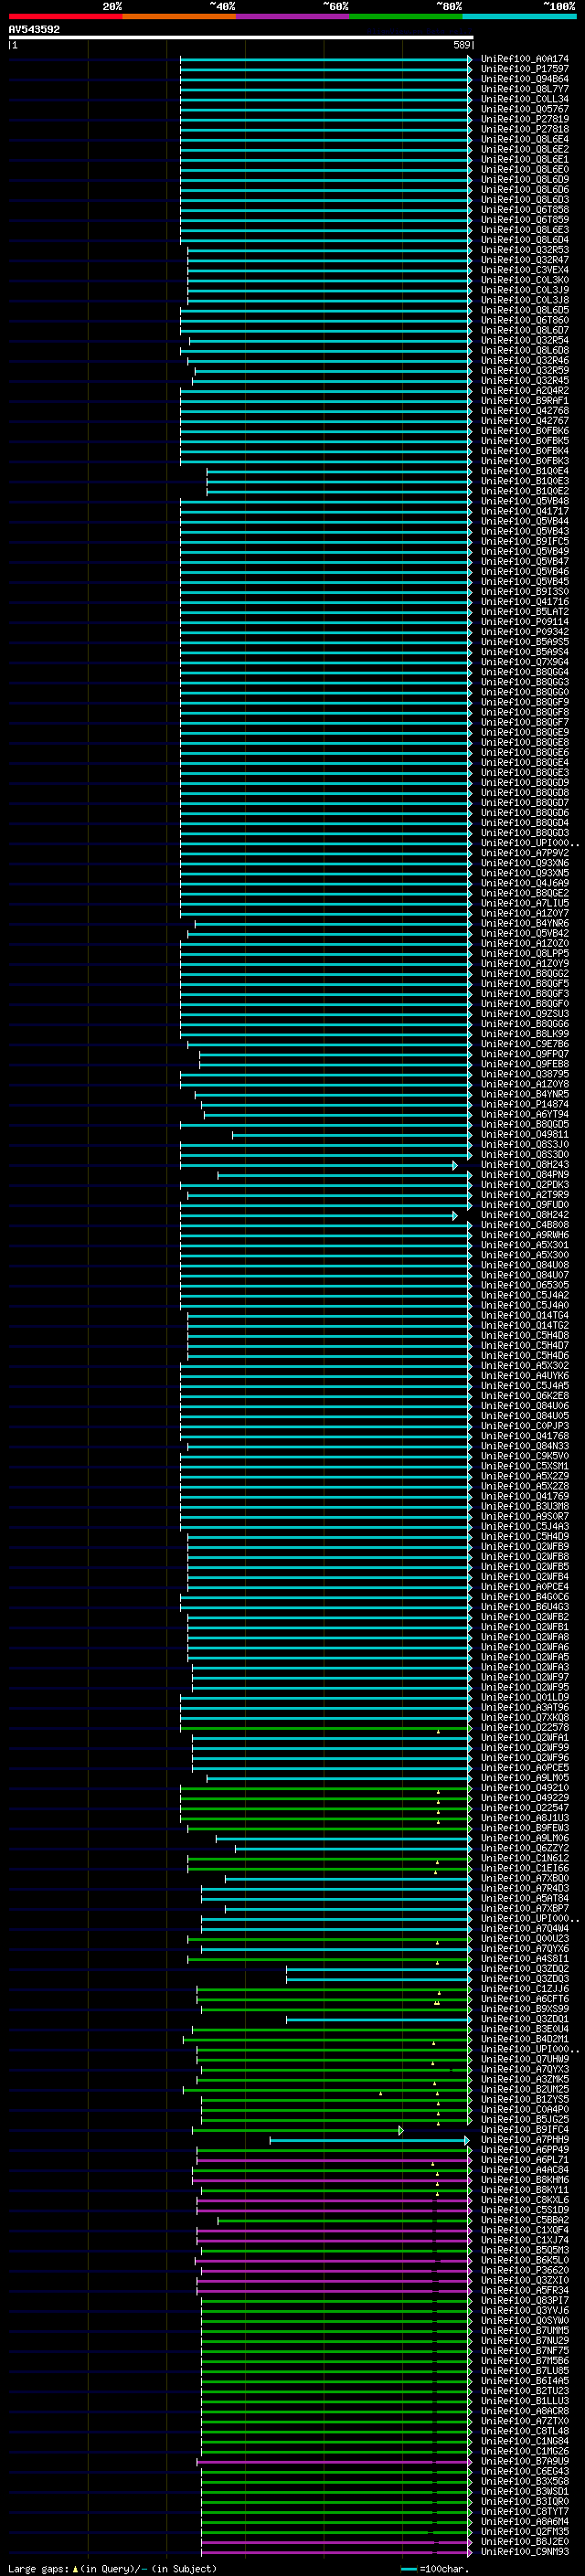The height and width of the screenshot is (2576, 585).
Task: Click the query end position 589
Action: click(462, 45)
